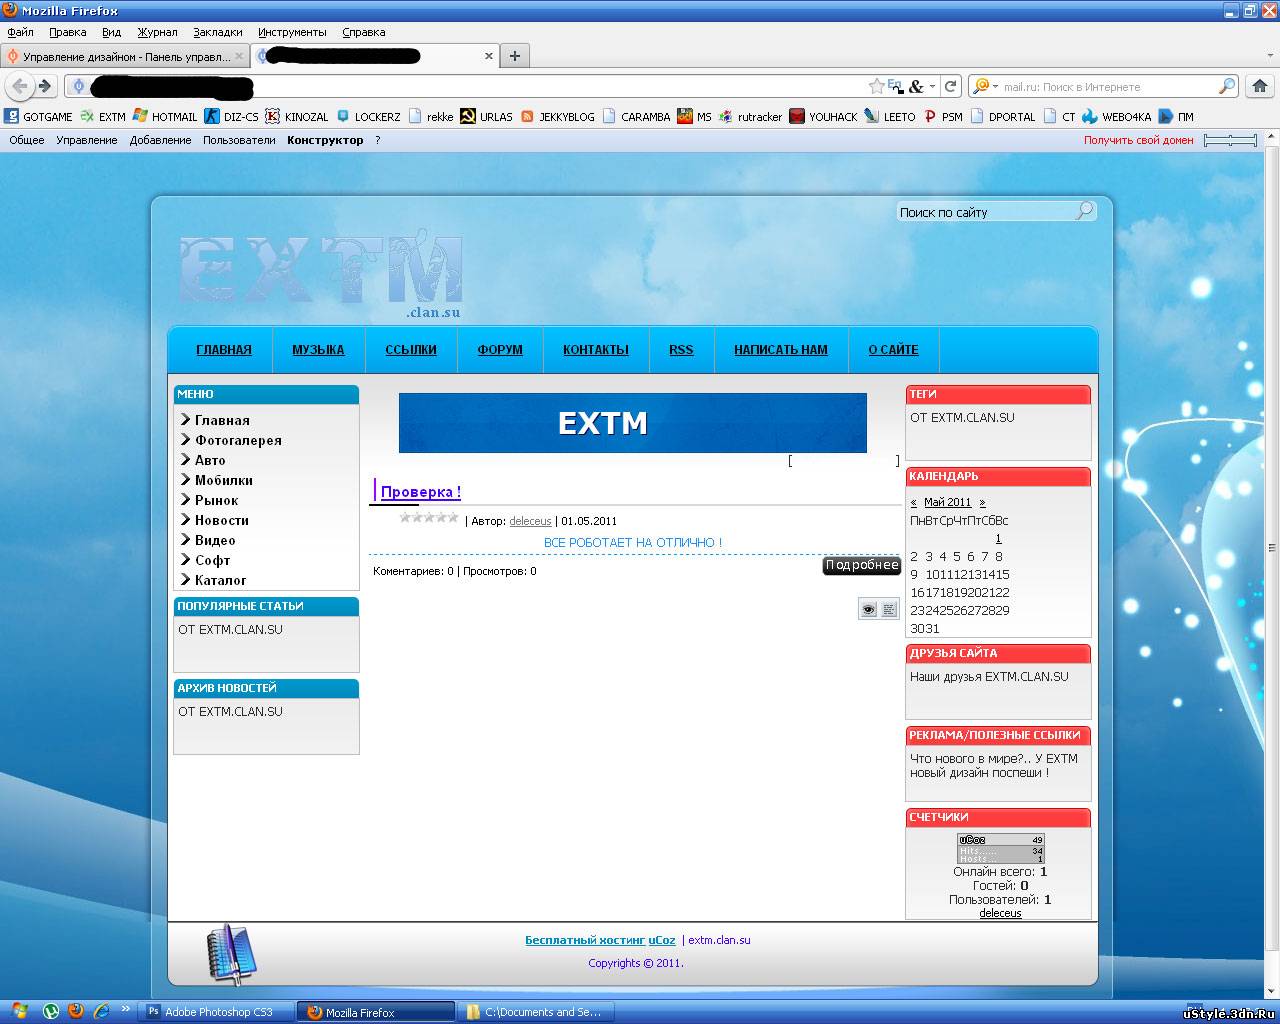Screen dimensions: 1280x1024
Task: Click the uCoz counter image
Action: click(x=1000, y=849)
